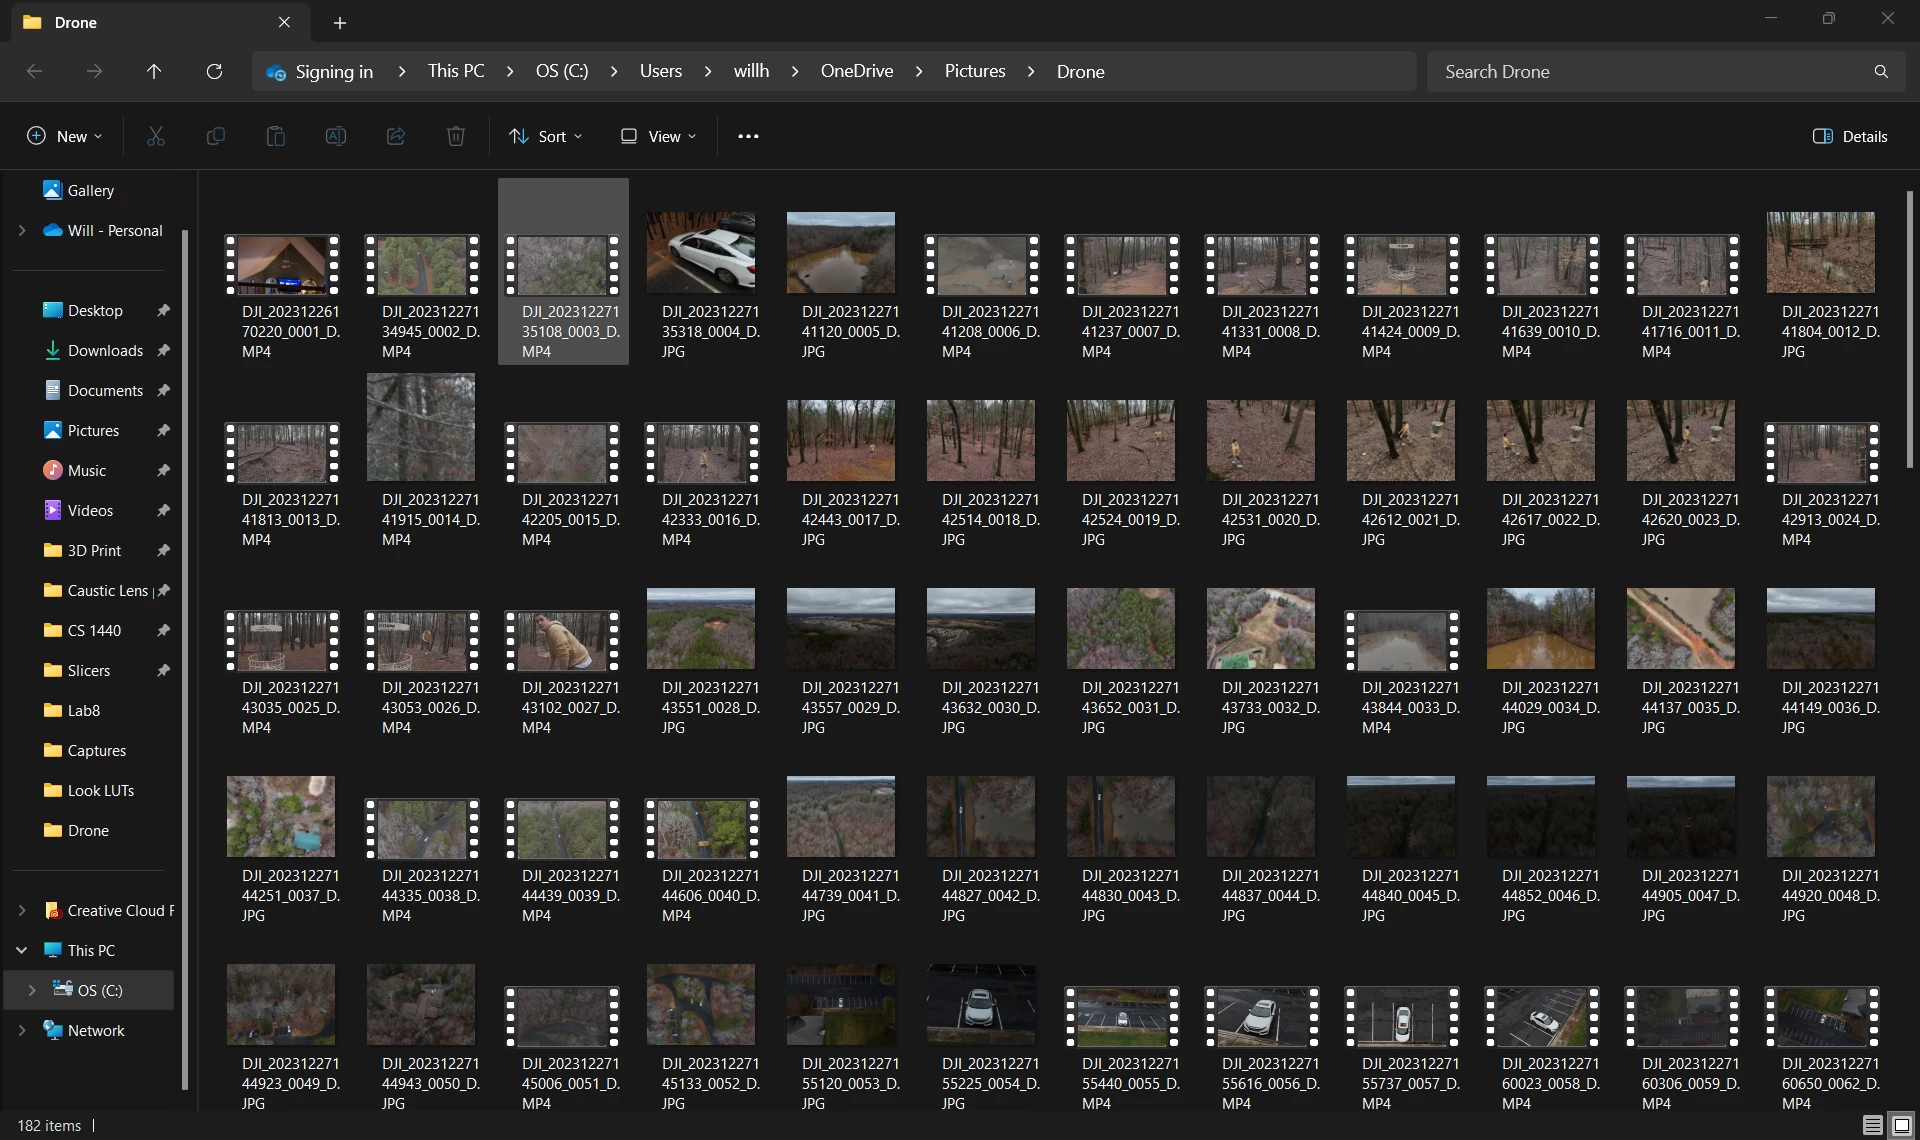Image resolution: width=1920 pixels, height=1140 pixels.
Task: Click the Copy icon in toolbar
Action: 215,136
